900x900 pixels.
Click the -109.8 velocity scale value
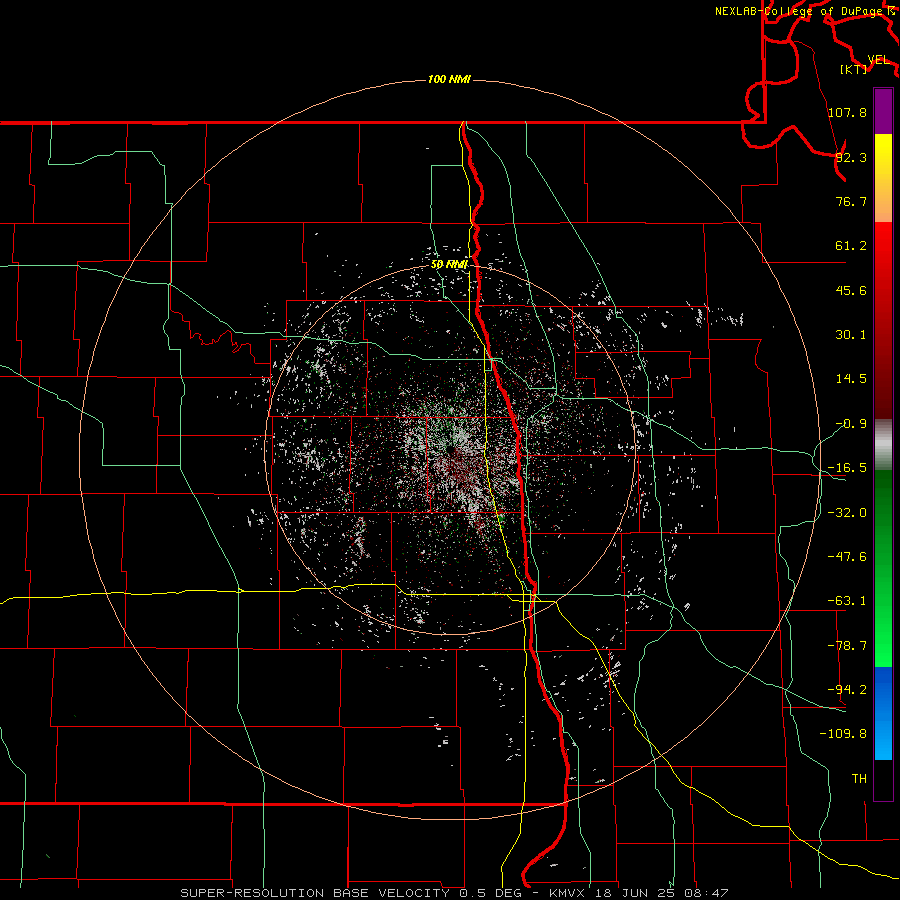843,734
